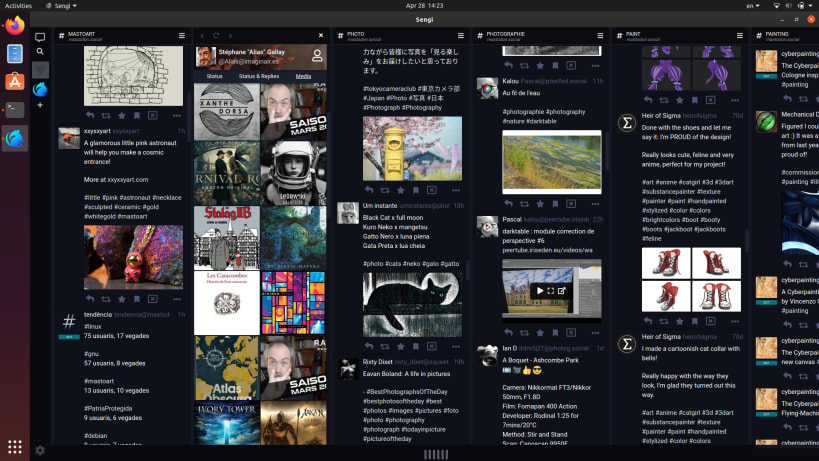Switch to the Status & Replies tab
This screenshot has width=819, height=461.
pos(259,76)
